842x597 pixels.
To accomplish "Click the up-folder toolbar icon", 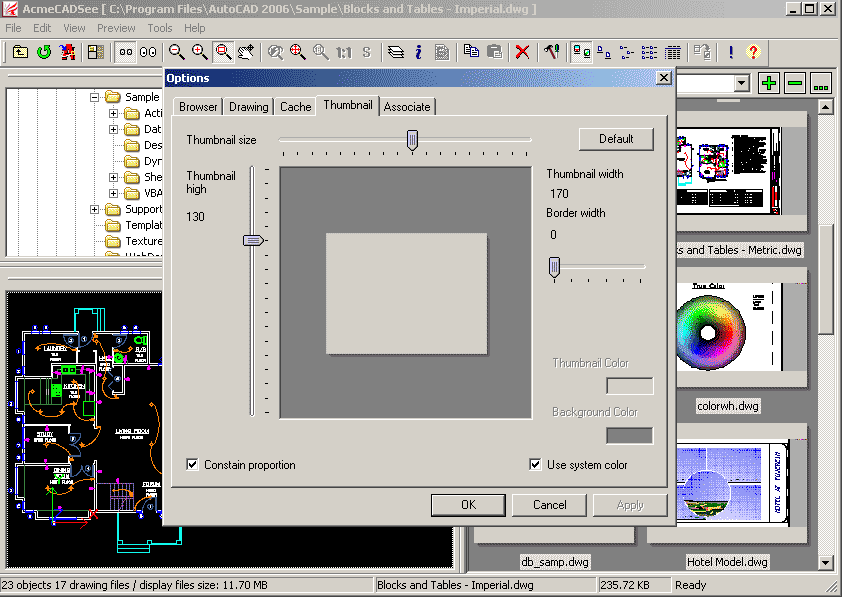I will click(20, 52).
